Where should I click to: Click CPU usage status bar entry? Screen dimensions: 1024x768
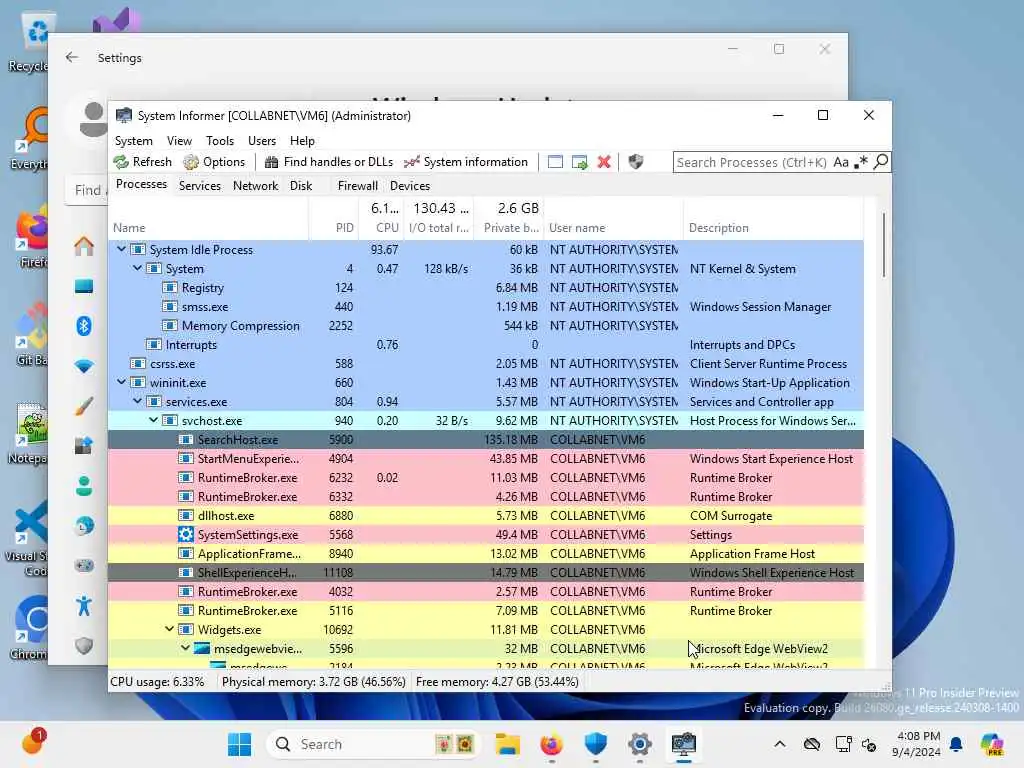click(x=157, y=682)
